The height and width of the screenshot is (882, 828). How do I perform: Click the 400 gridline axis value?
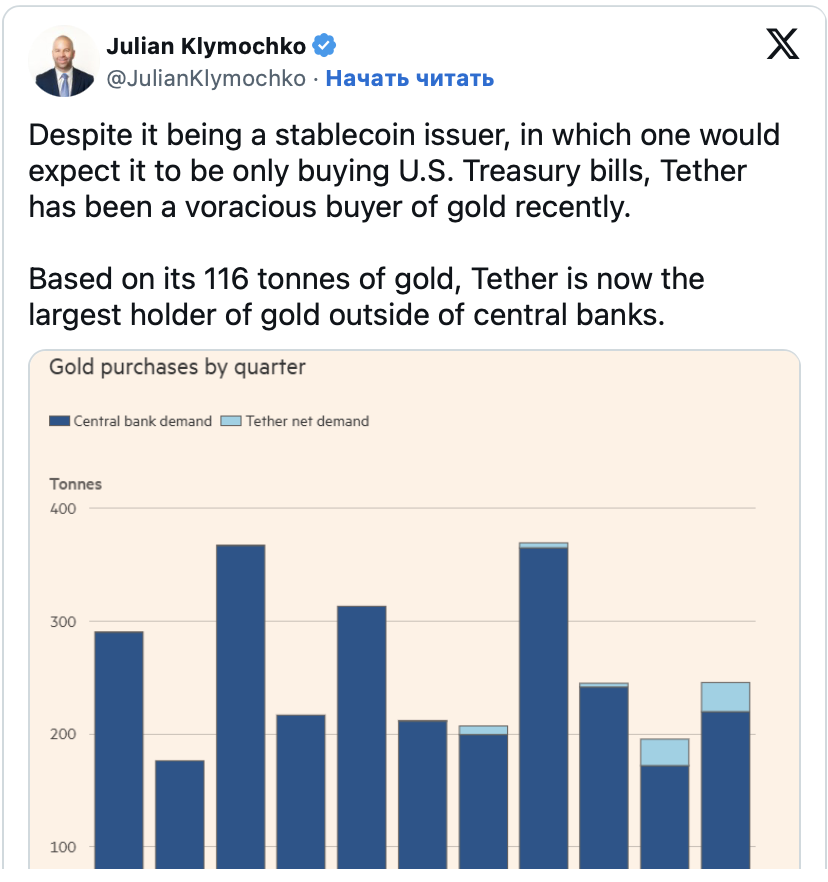[x=62, y=508]
